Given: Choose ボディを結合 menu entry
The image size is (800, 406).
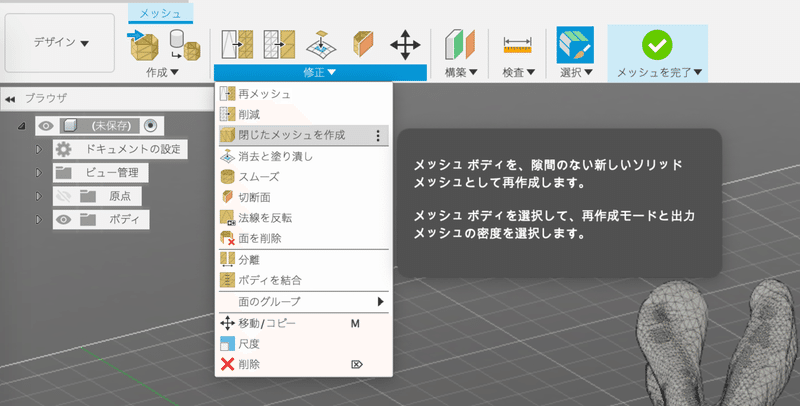Looking at the screenshot, I should pyautogui.click(x=304, y=280).
